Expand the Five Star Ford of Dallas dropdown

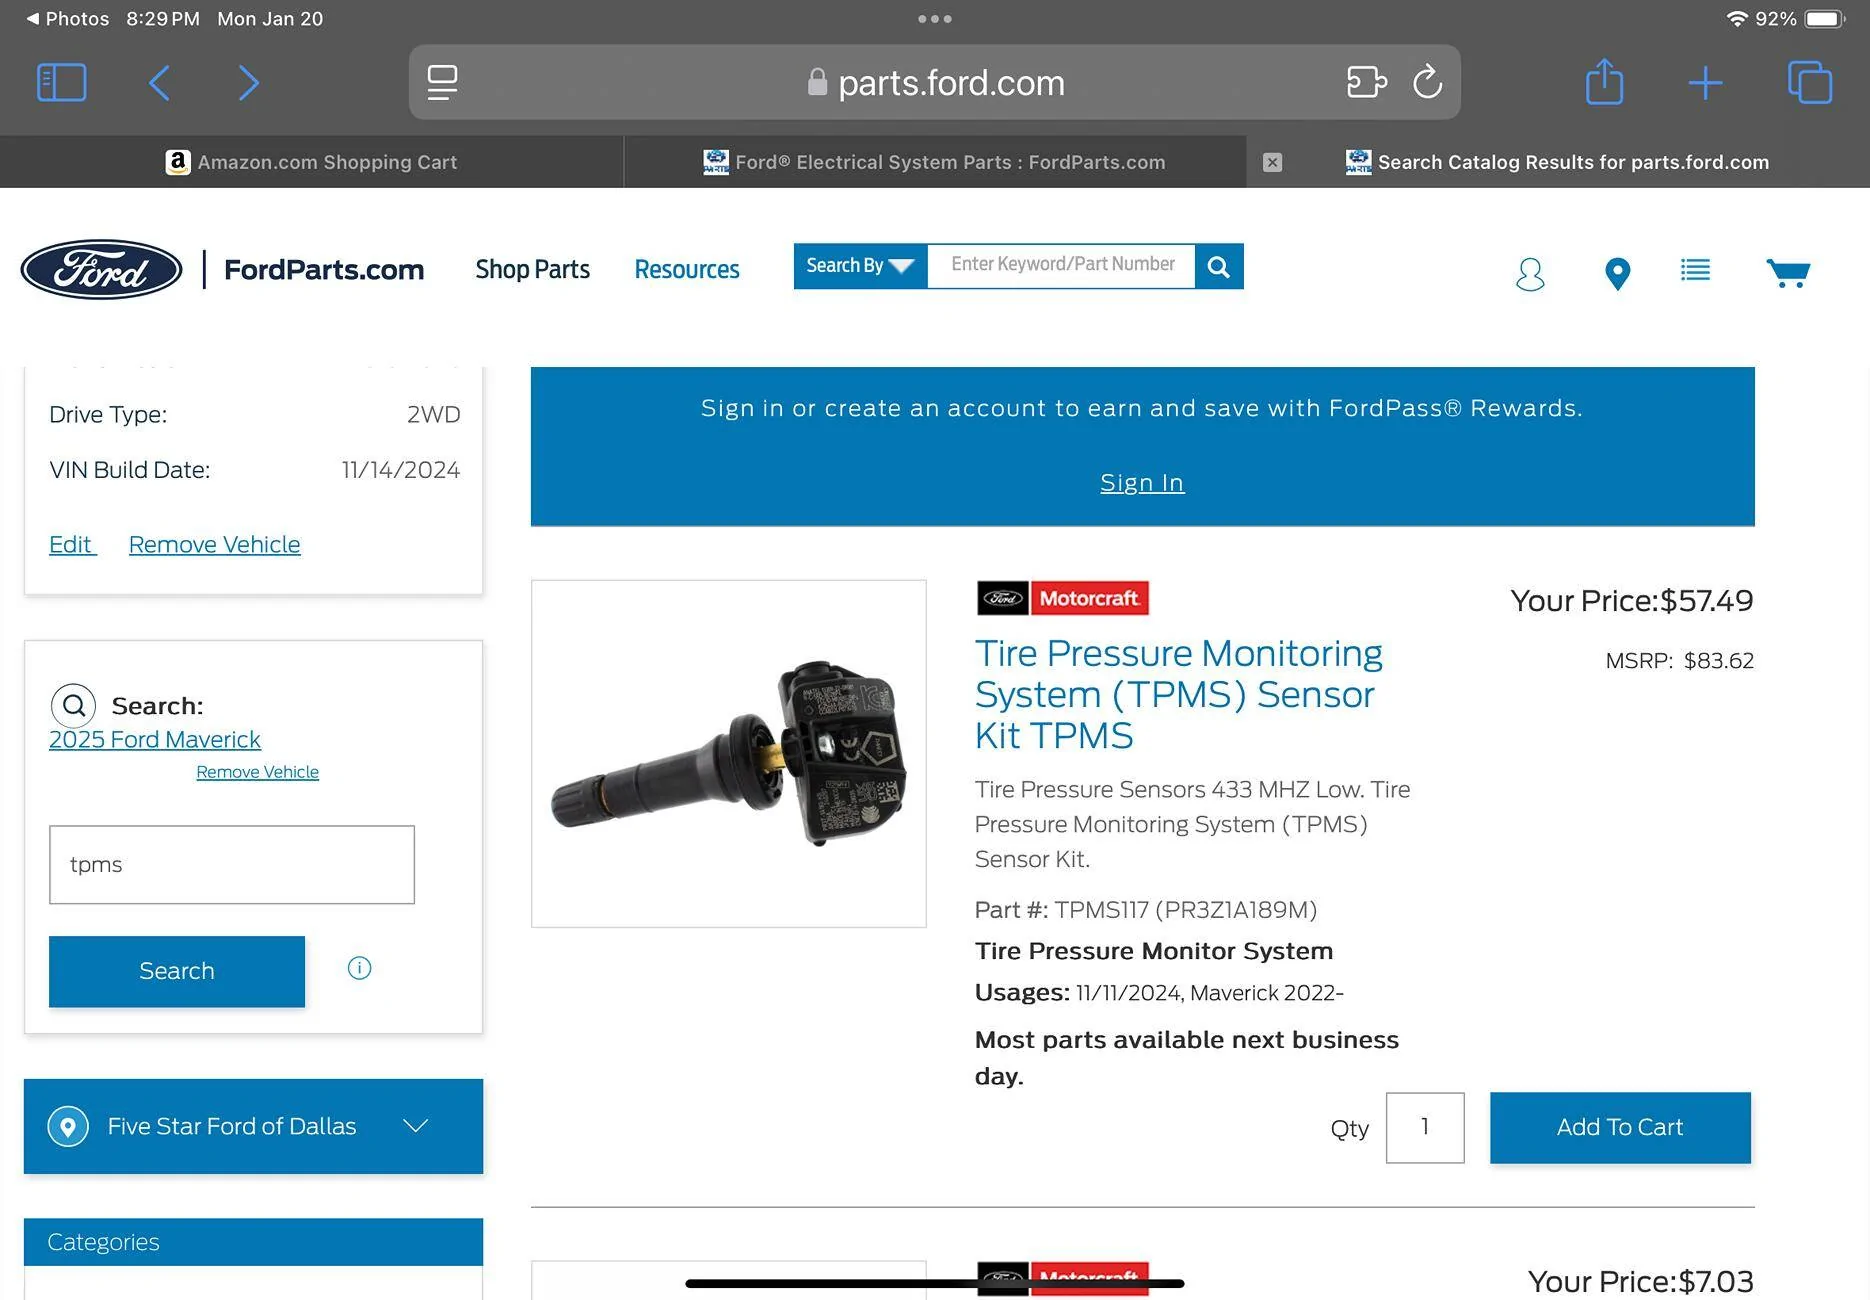click(253, 1126)
